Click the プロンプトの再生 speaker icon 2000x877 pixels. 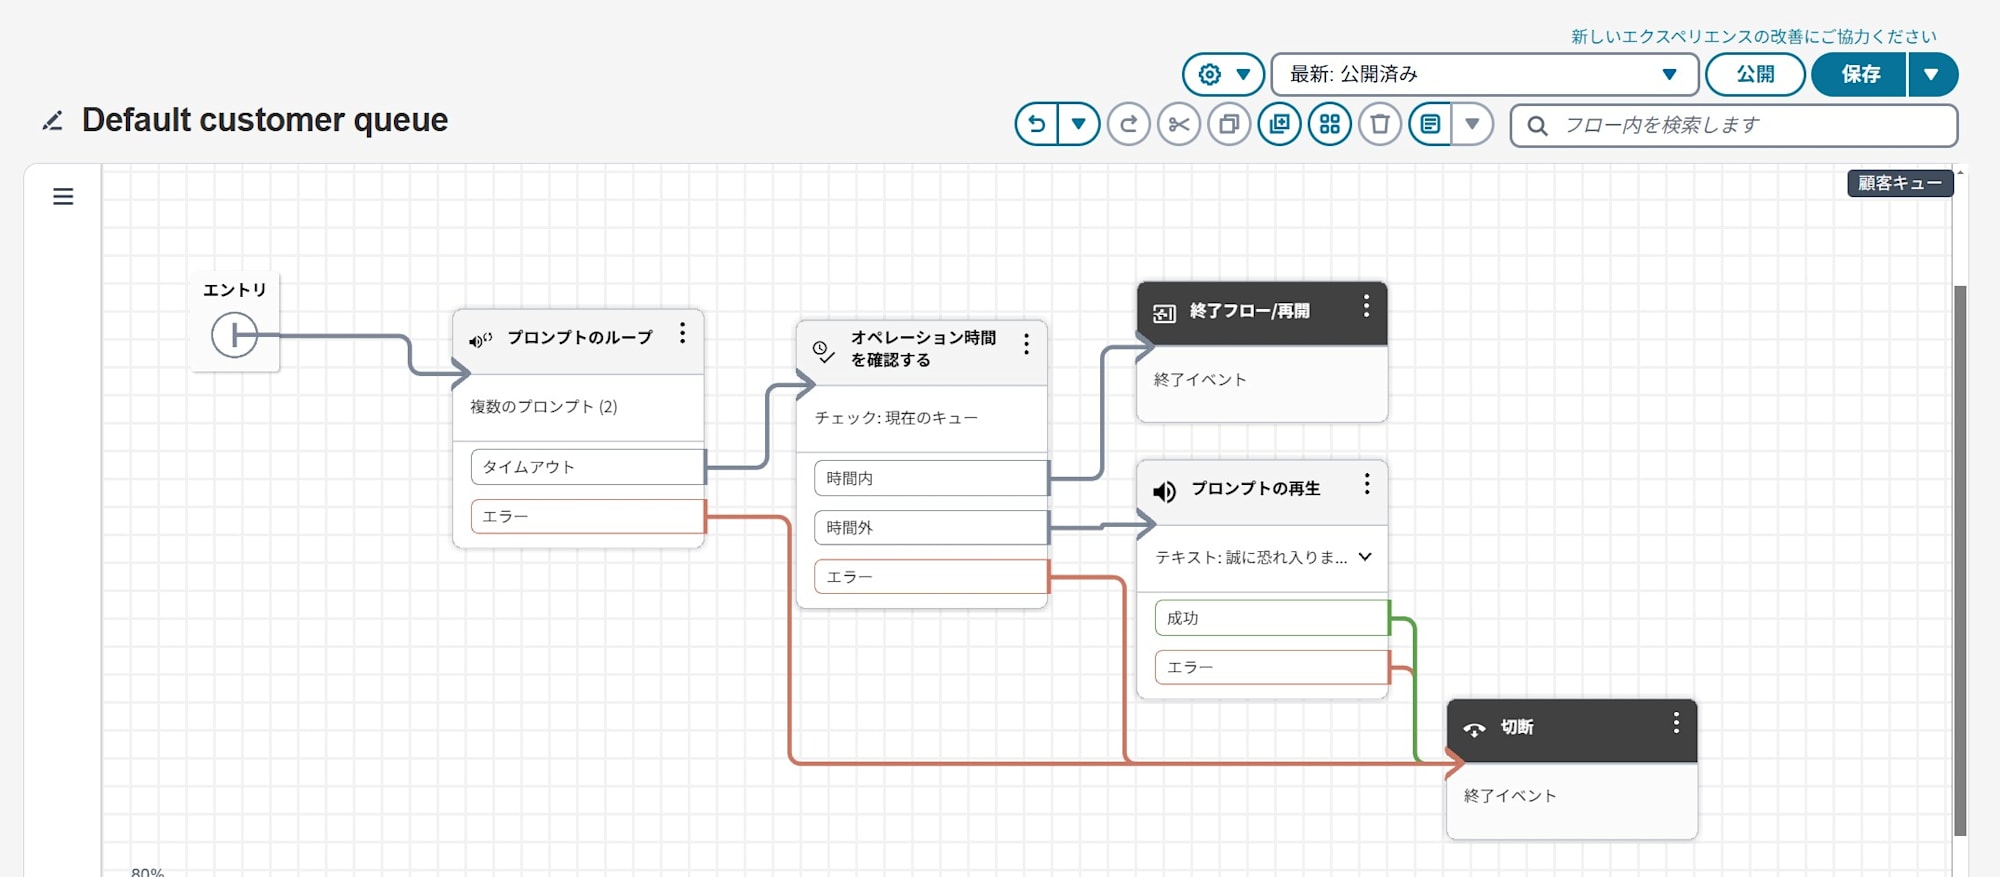tap(1164, 492)
